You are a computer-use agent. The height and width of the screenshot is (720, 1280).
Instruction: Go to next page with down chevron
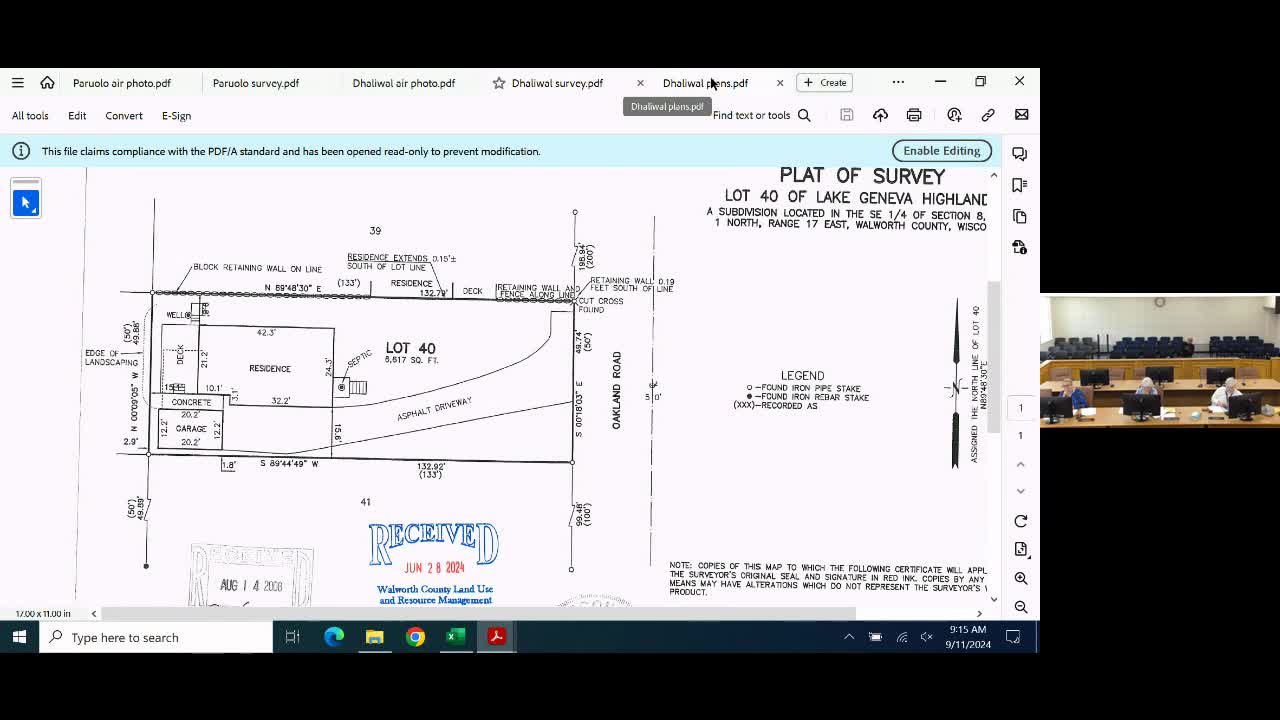coord(1021,491)
